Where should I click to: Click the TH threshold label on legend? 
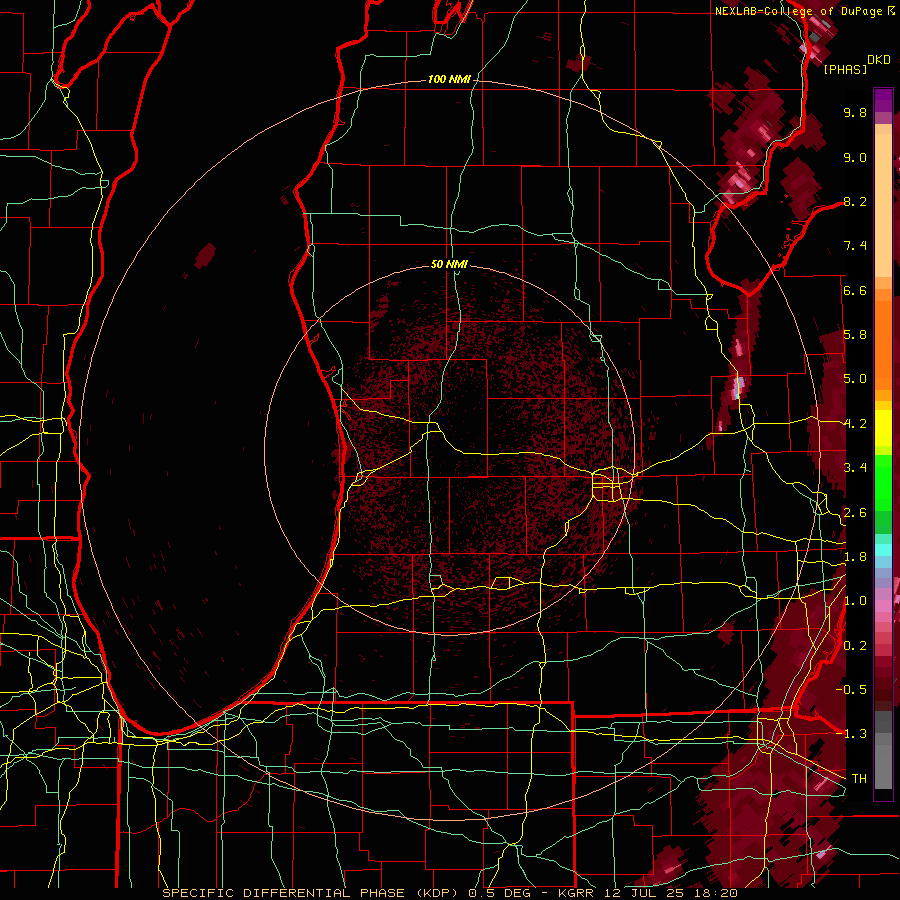(x=859, y=779)
